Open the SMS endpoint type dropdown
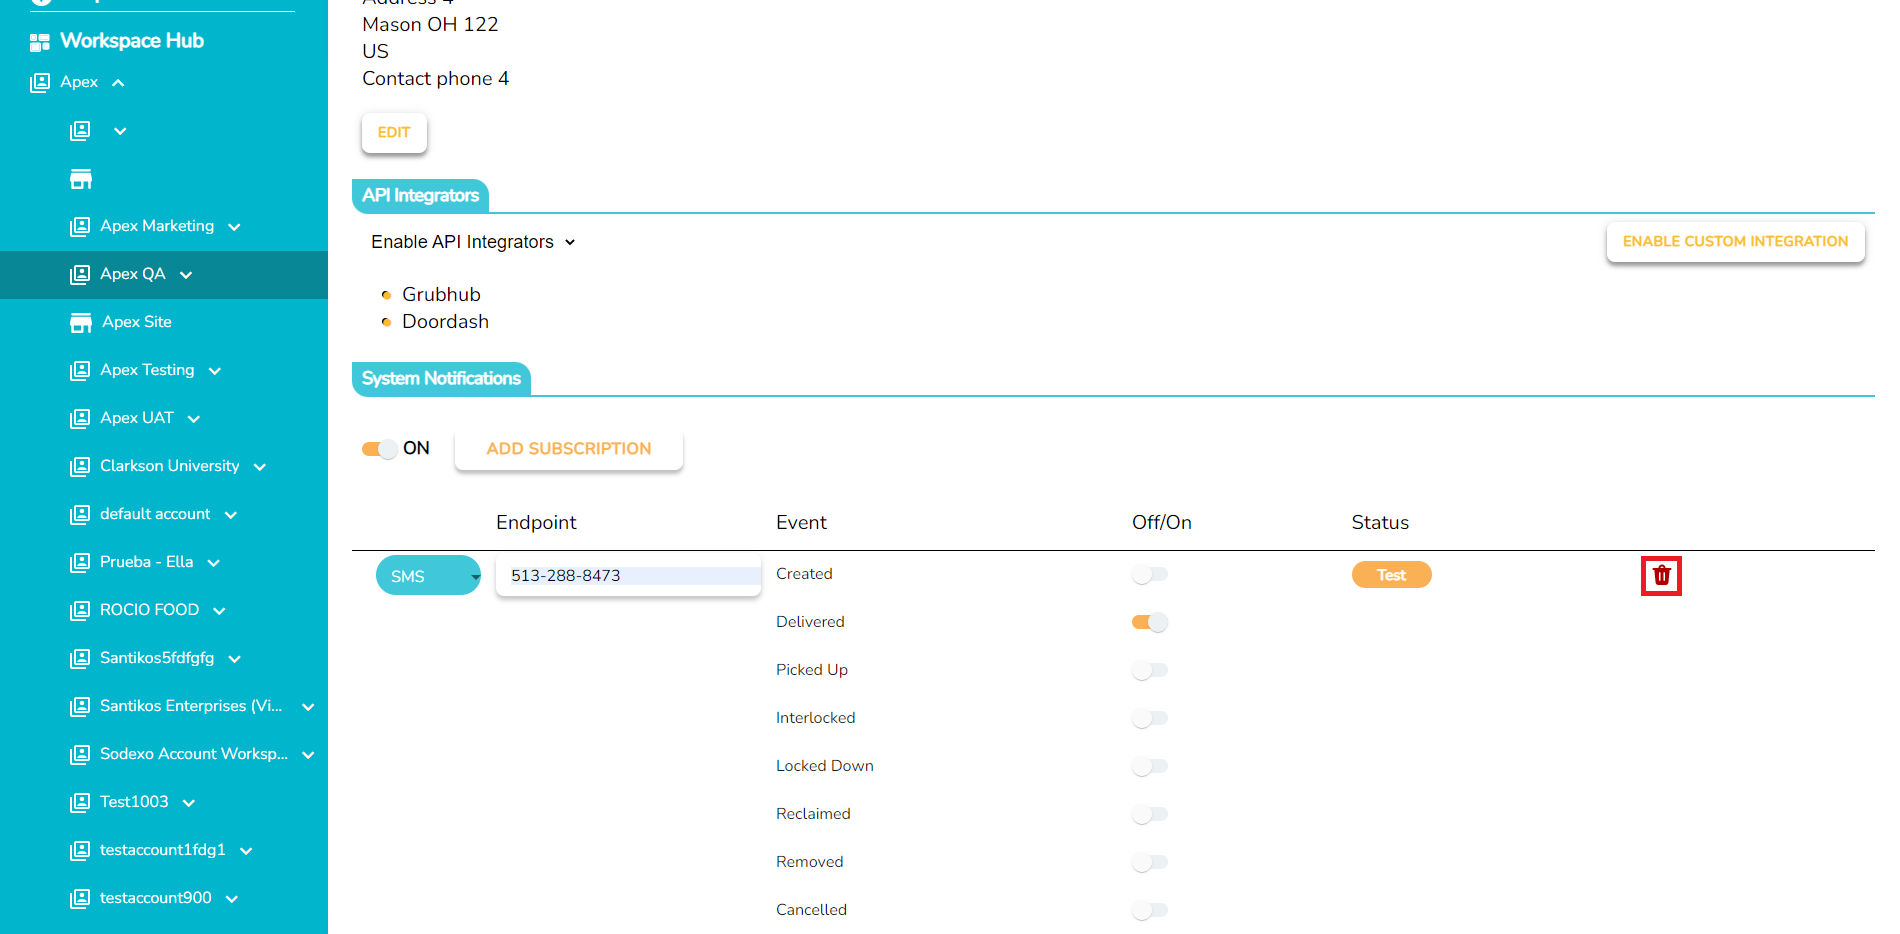 coord(428,576)
